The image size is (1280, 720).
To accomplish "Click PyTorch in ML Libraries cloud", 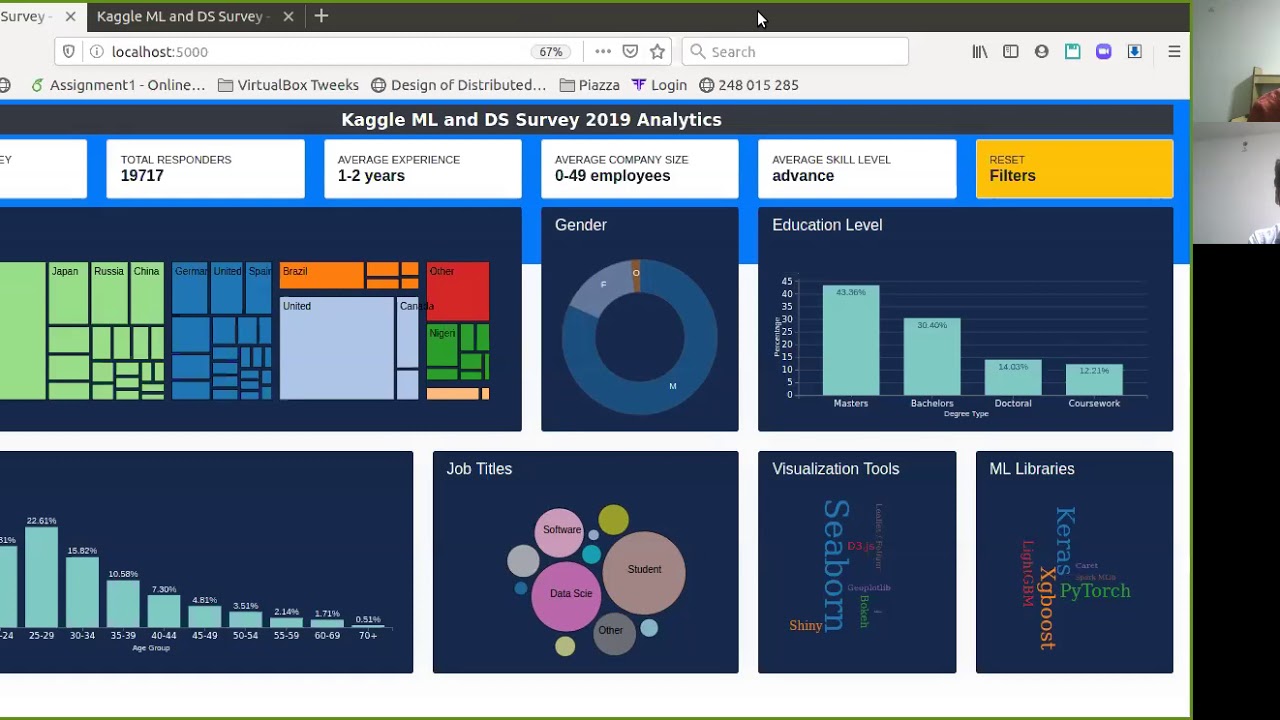I will 1095,591.
